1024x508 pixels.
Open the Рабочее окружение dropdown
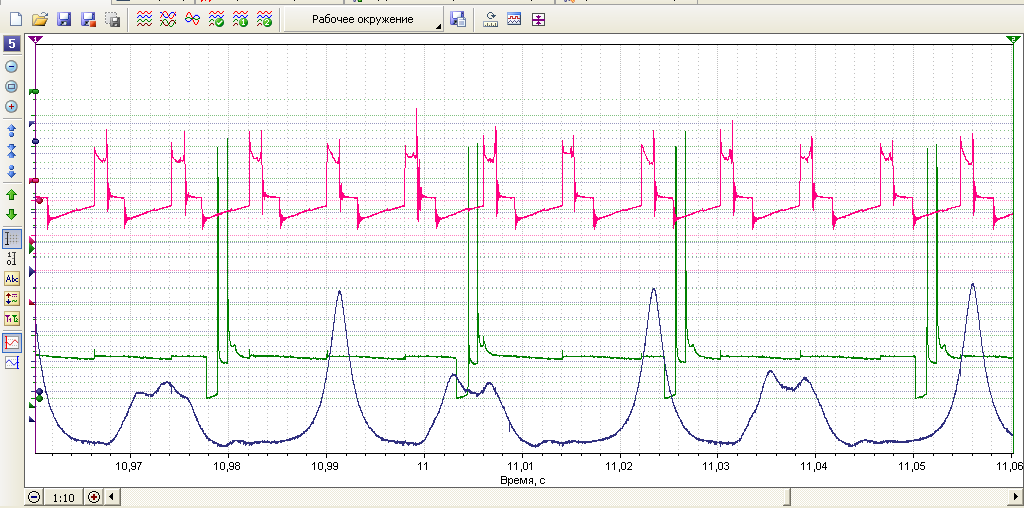pos(364,20)
